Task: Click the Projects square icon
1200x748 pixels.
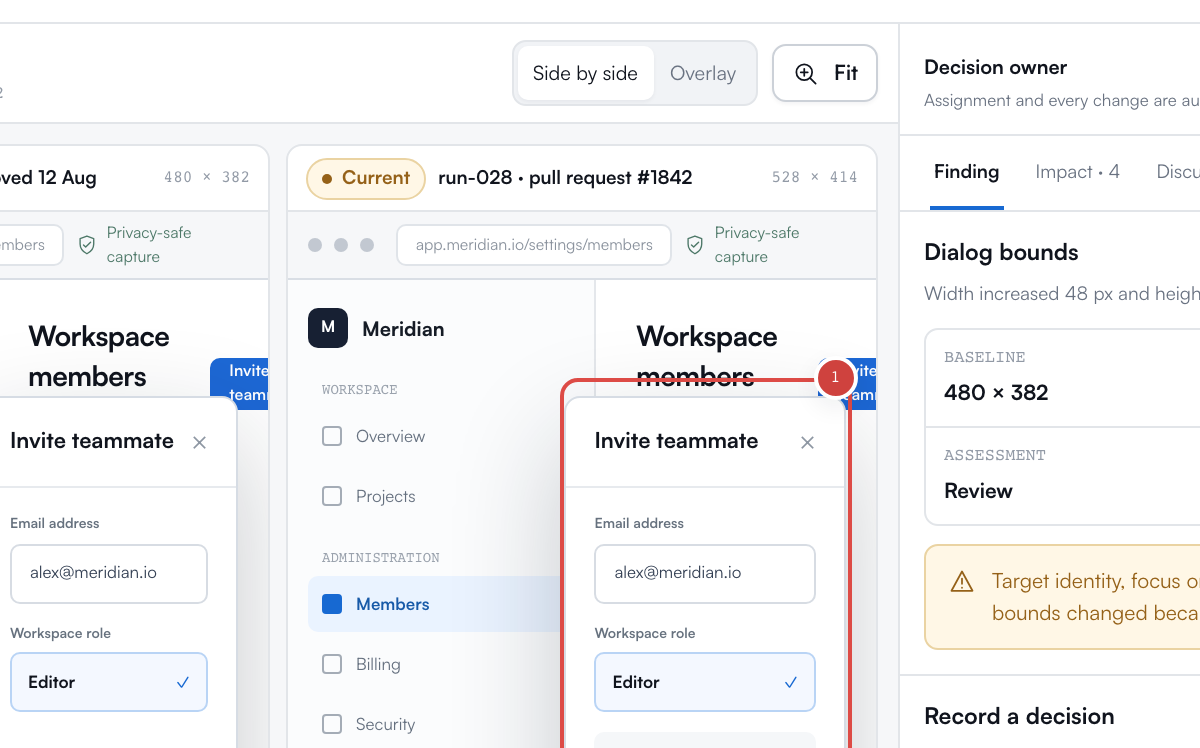Action: pyautogui.click(x=332, y=496)
